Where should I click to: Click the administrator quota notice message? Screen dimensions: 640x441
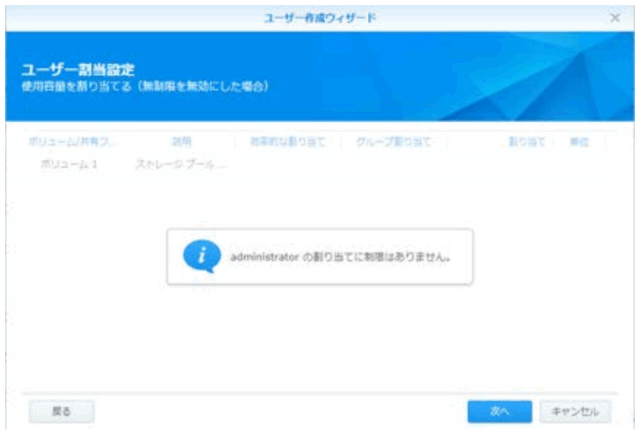[x=339, y=256]
